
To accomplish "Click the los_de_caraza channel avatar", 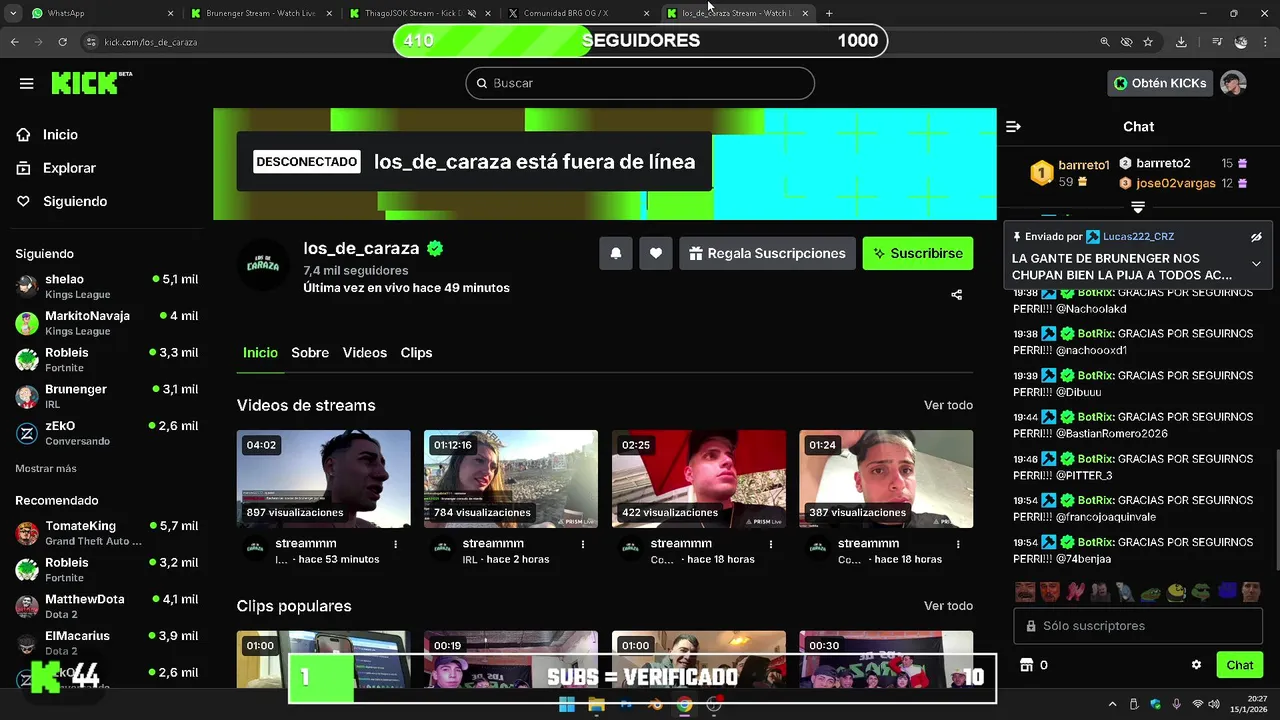I will pyautogui.click(x=262, y=265).
